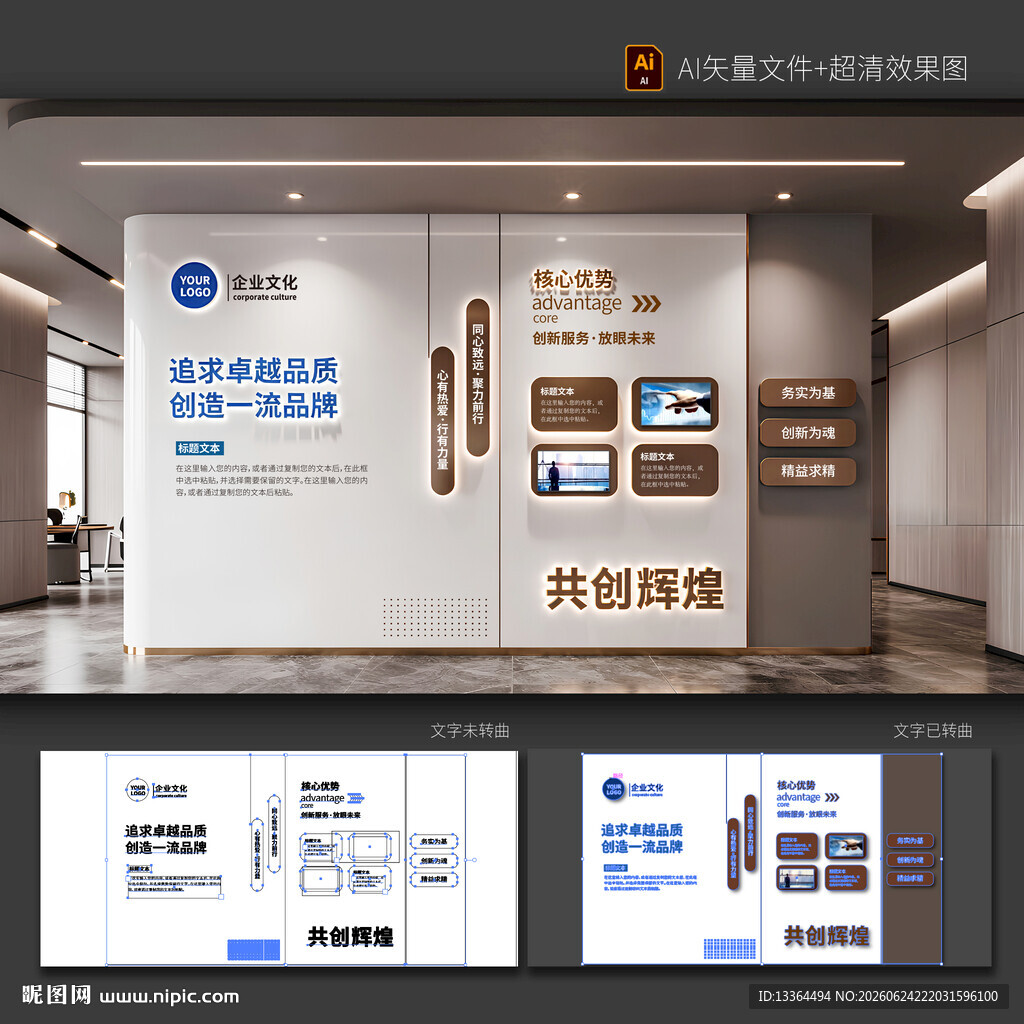
Task: Open the www.nipic.com link at bottom
Action: (169, 997)
